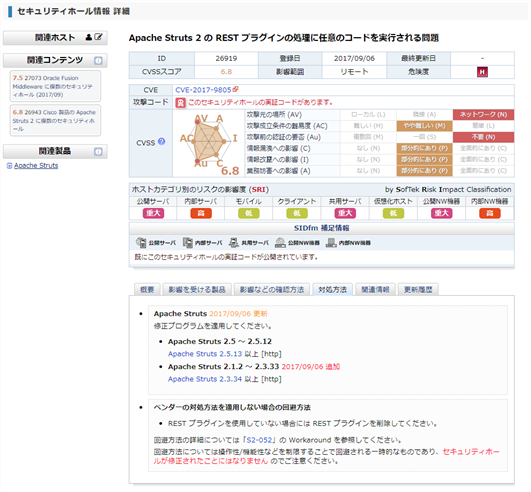Click the 高 badge under 内部NW機器

click(x=489, y=213)
